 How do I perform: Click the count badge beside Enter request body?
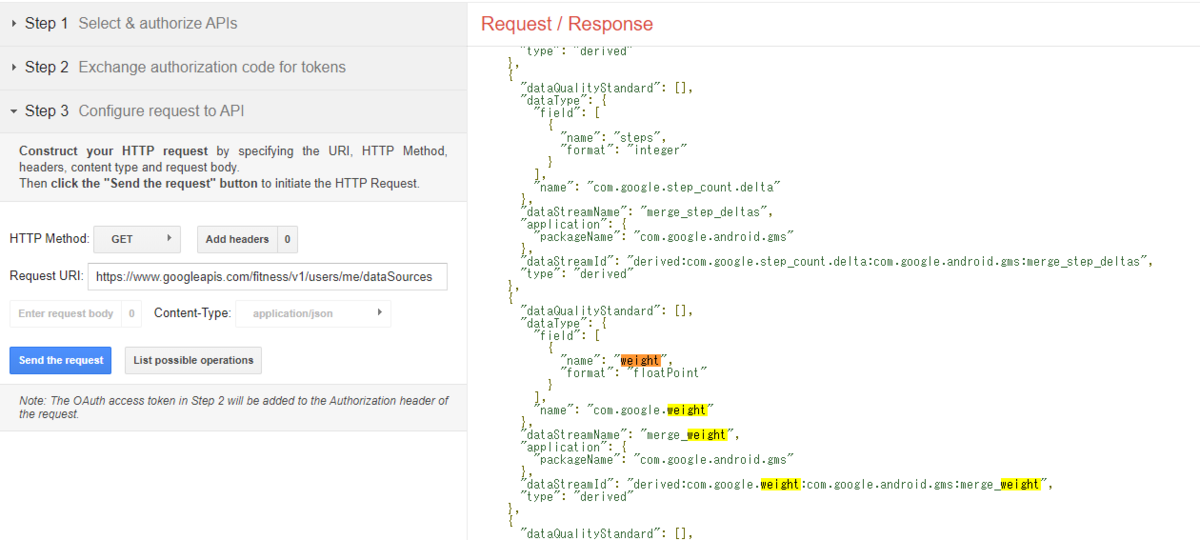(132, 313)
